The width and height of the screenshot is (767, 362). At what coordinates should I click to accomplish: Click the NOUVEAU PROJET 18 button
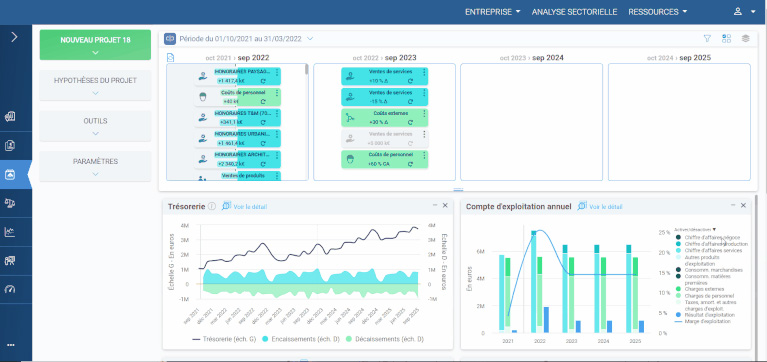coord(95,45)
